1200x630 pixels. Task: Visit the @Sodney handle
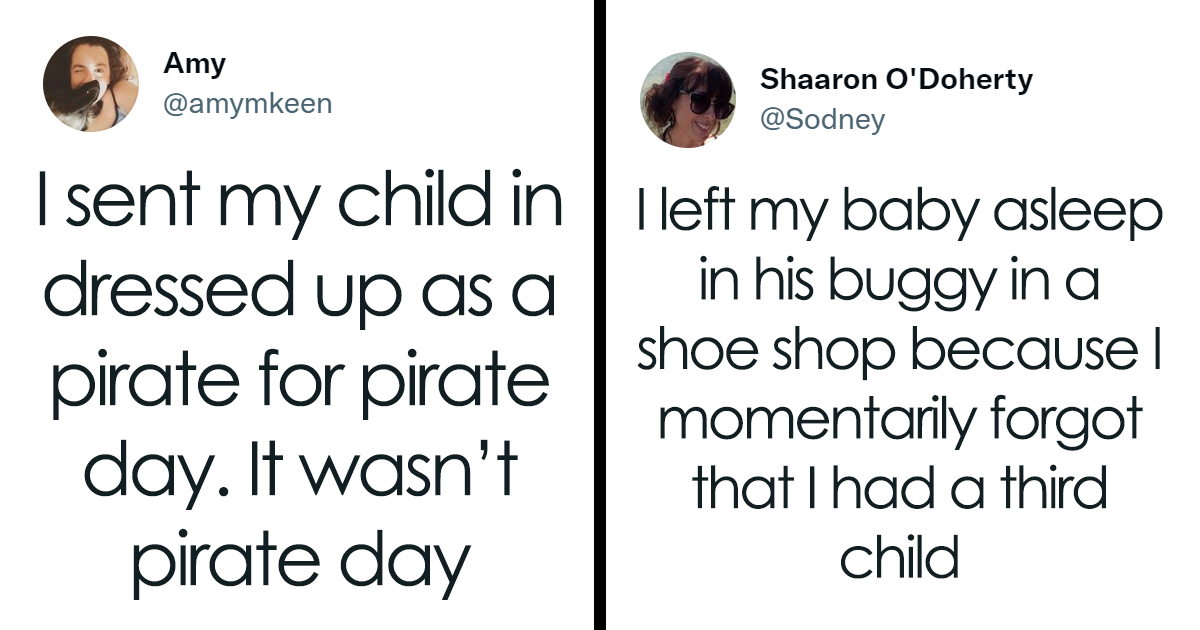pos(822,120)
